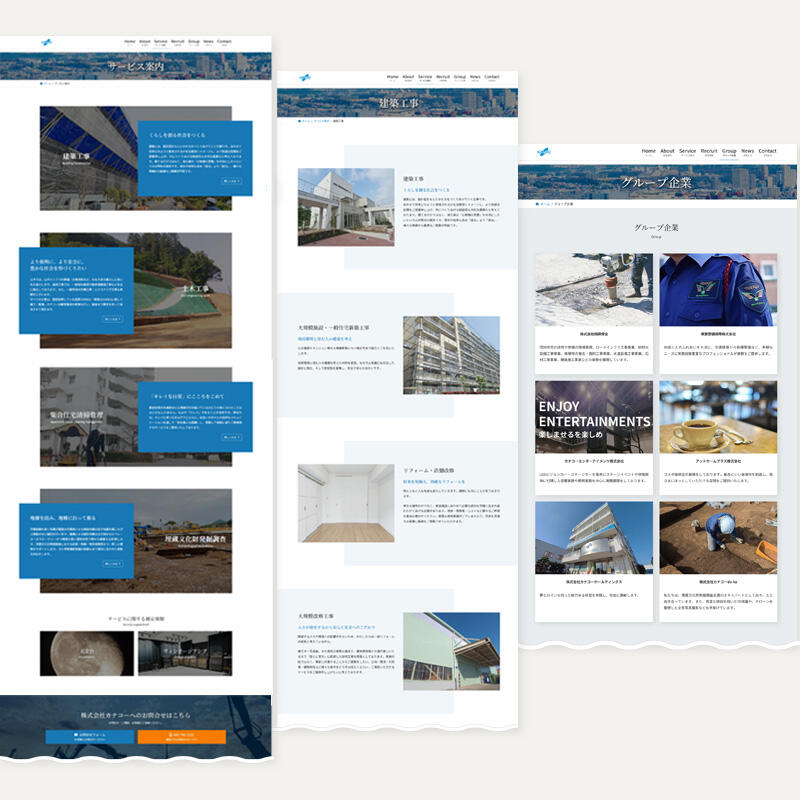Screen dimensions: 800x800
Task: Click the サービス案内 breadcrumb link on the 建築工事 page
Action: tap(322, 121)
